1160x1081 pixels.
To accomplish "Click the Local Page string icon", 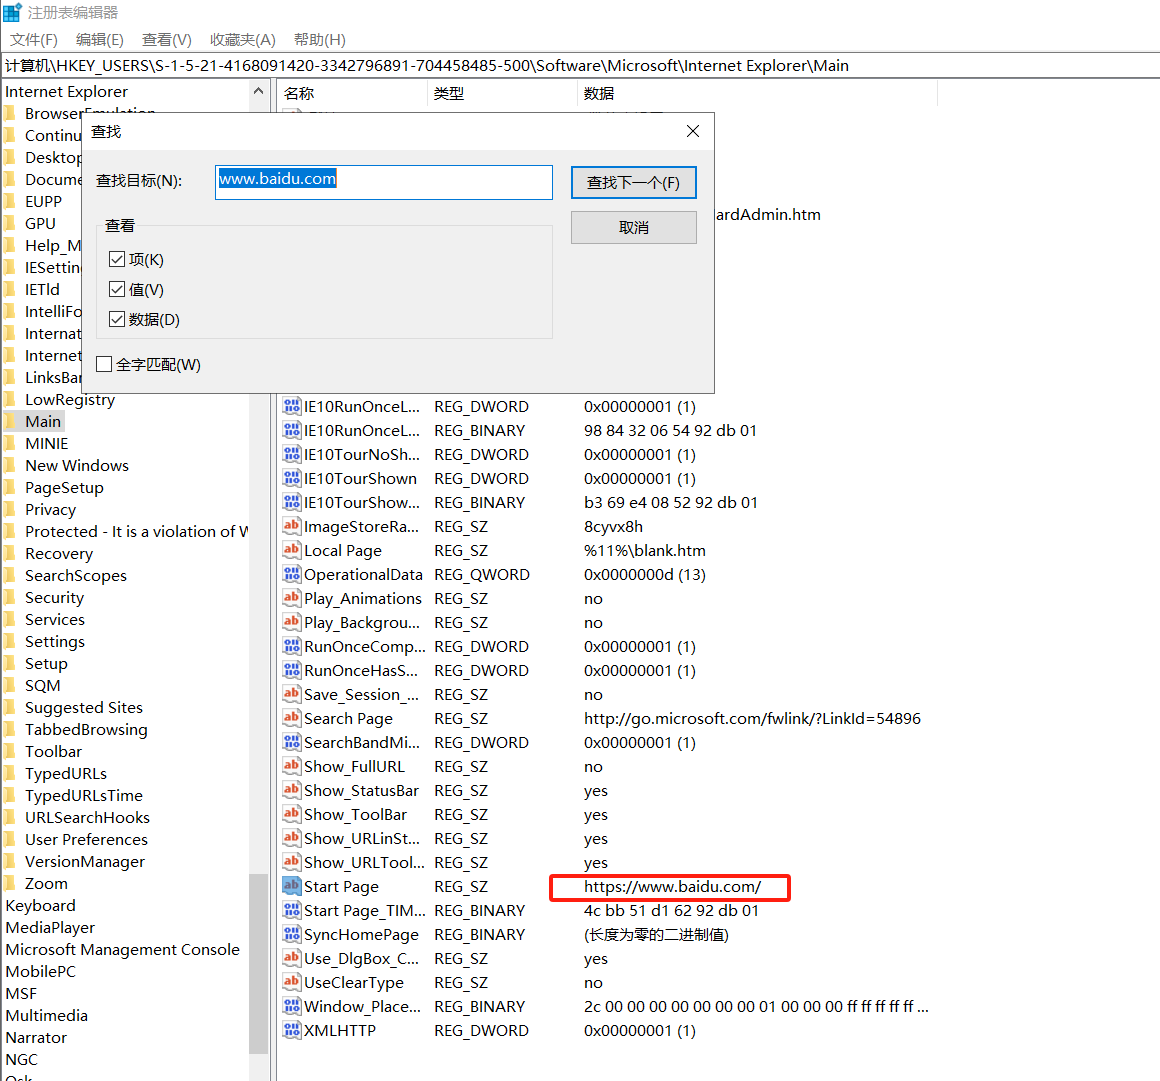I will 291,550.
